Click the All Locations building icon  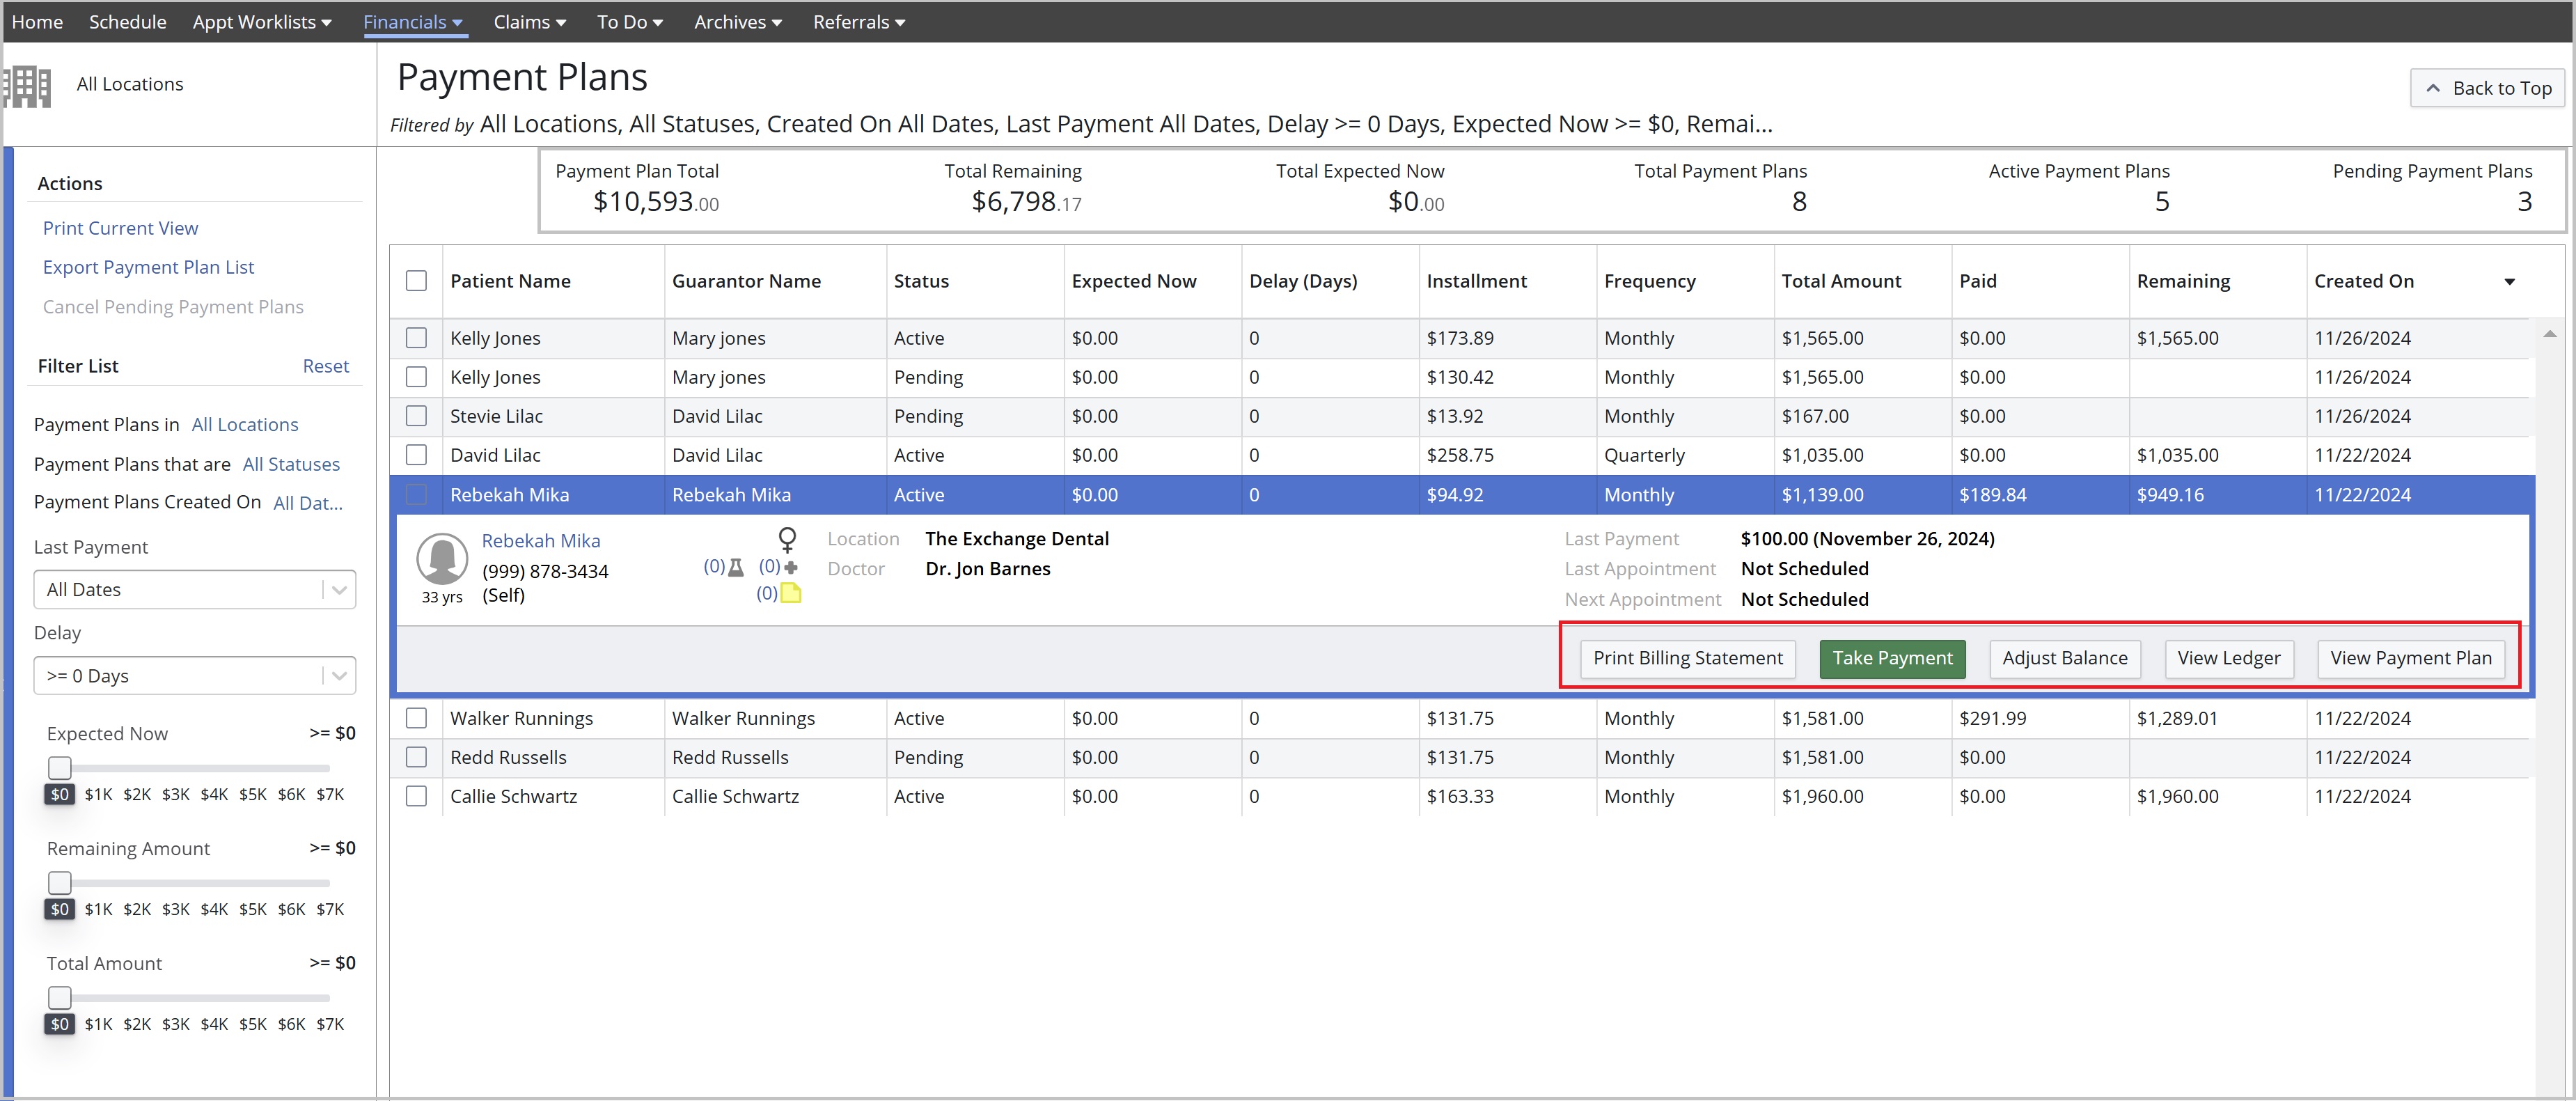point(27,86)
